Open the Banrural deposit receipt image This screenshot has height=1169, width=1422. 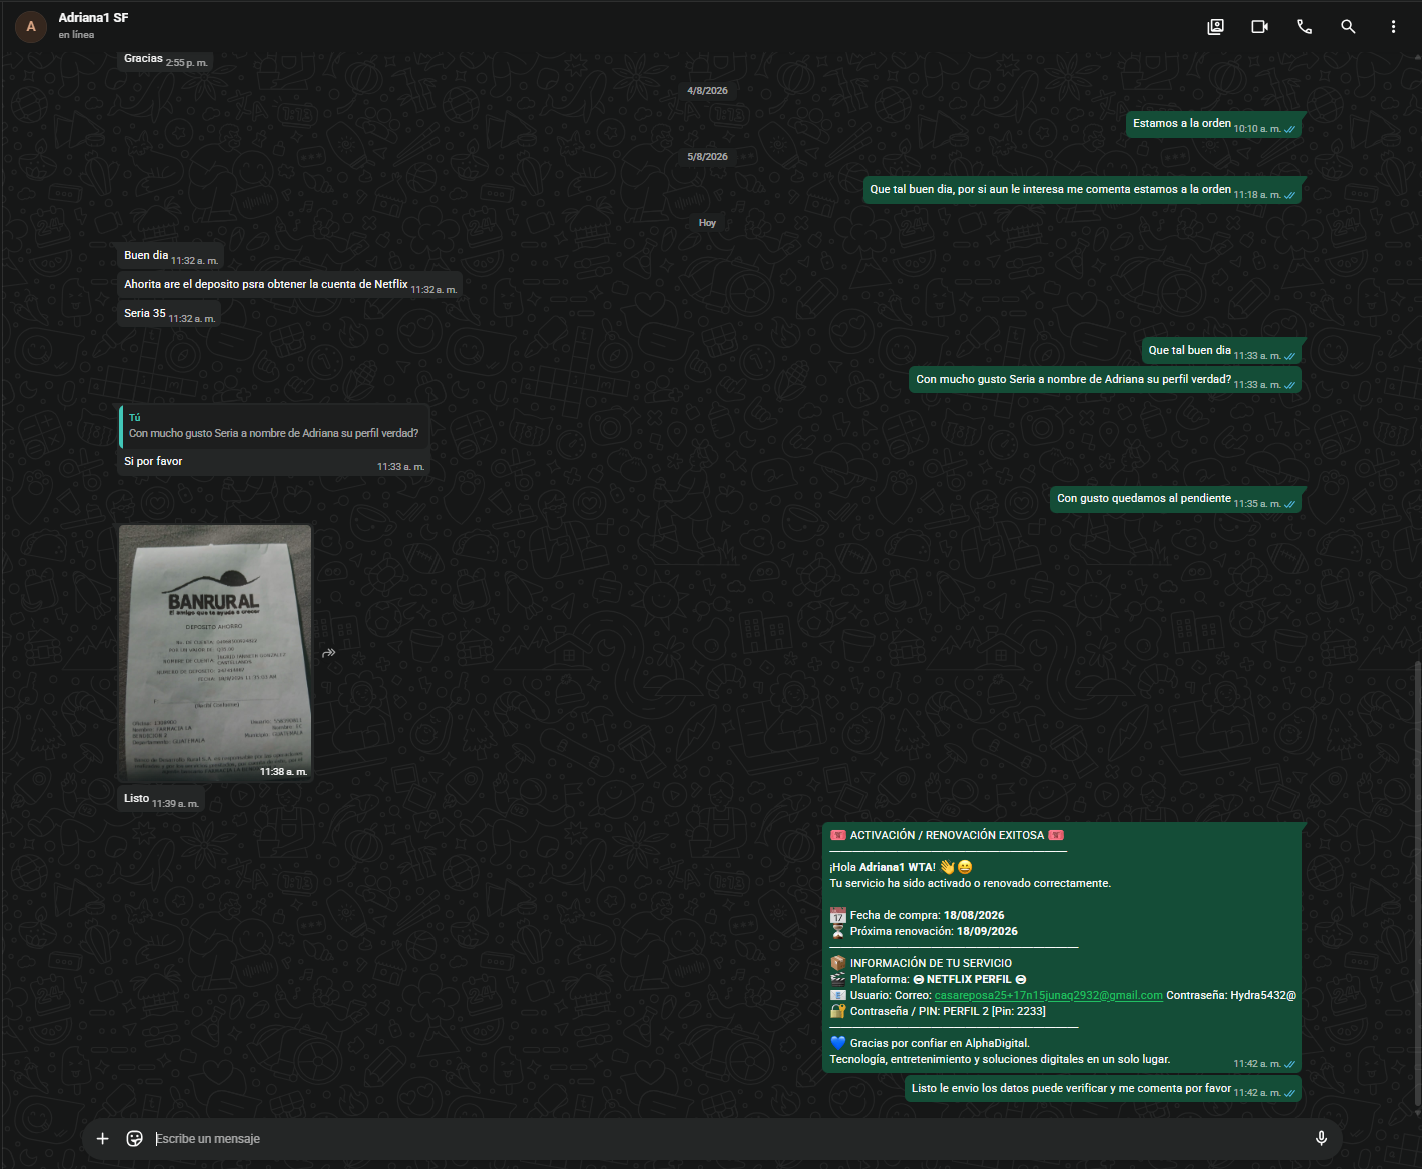click(215, 652)
